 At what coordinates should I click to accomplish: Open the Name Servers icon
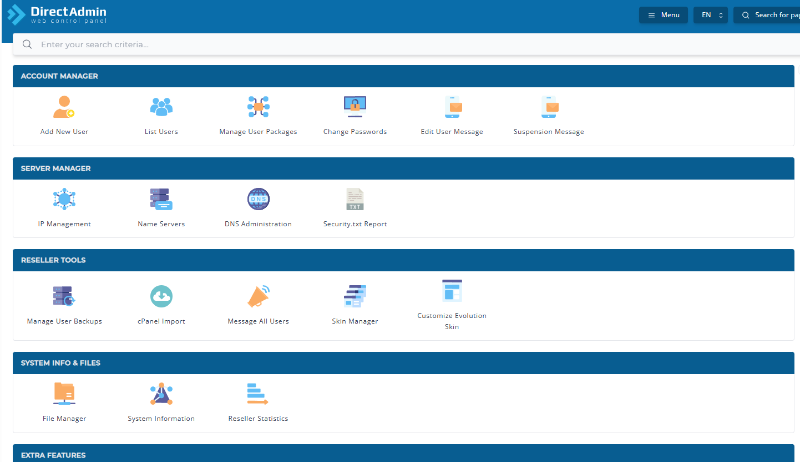161,199
